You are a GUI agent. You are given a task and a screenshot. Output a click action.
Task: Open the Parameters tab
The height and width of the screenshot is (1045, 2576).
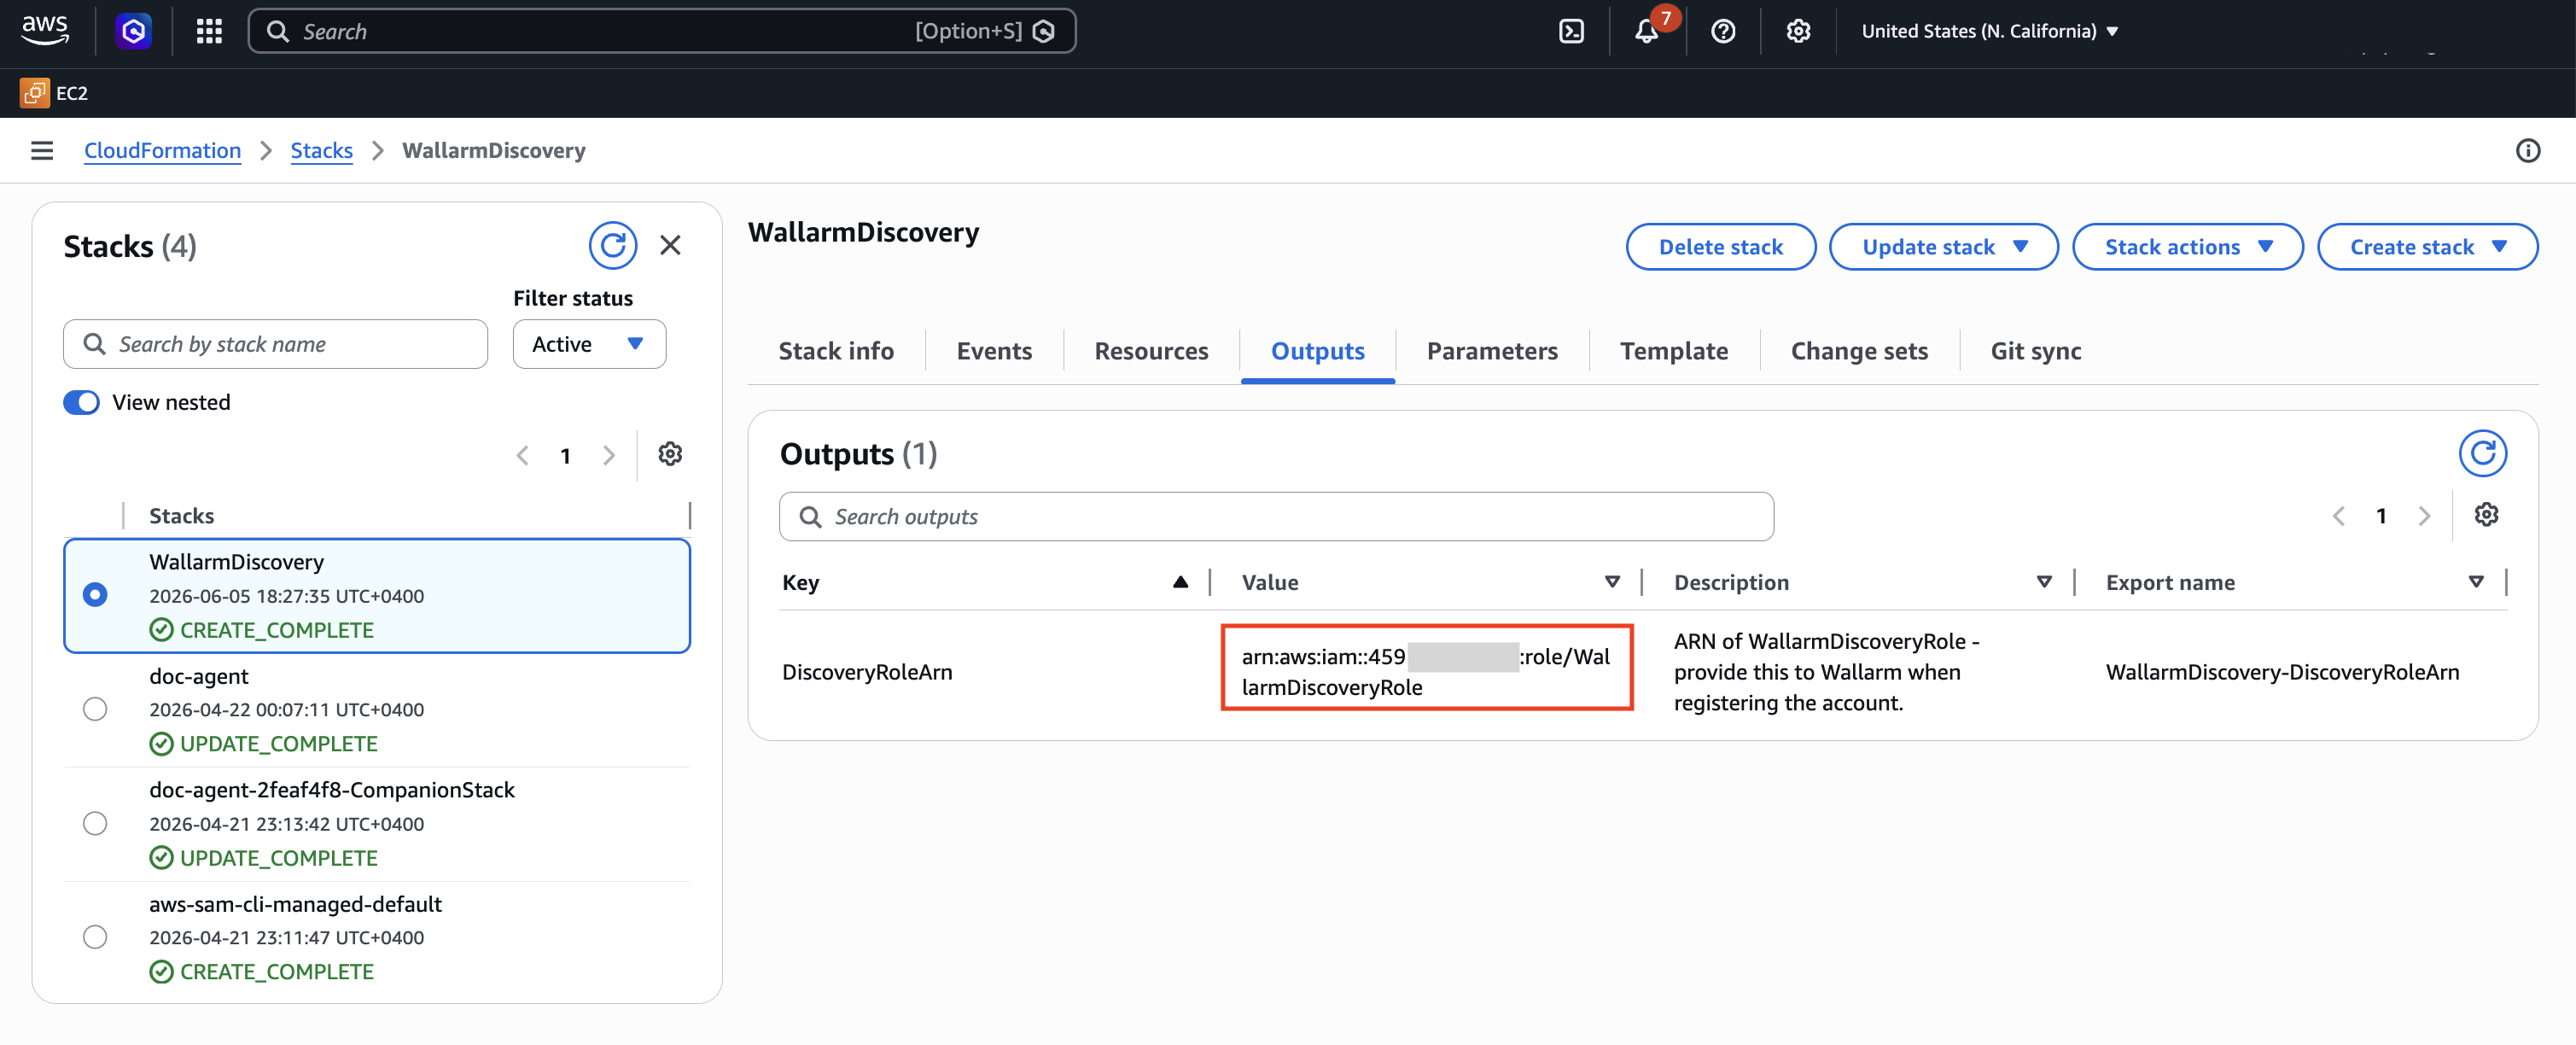click(1492, 351)
